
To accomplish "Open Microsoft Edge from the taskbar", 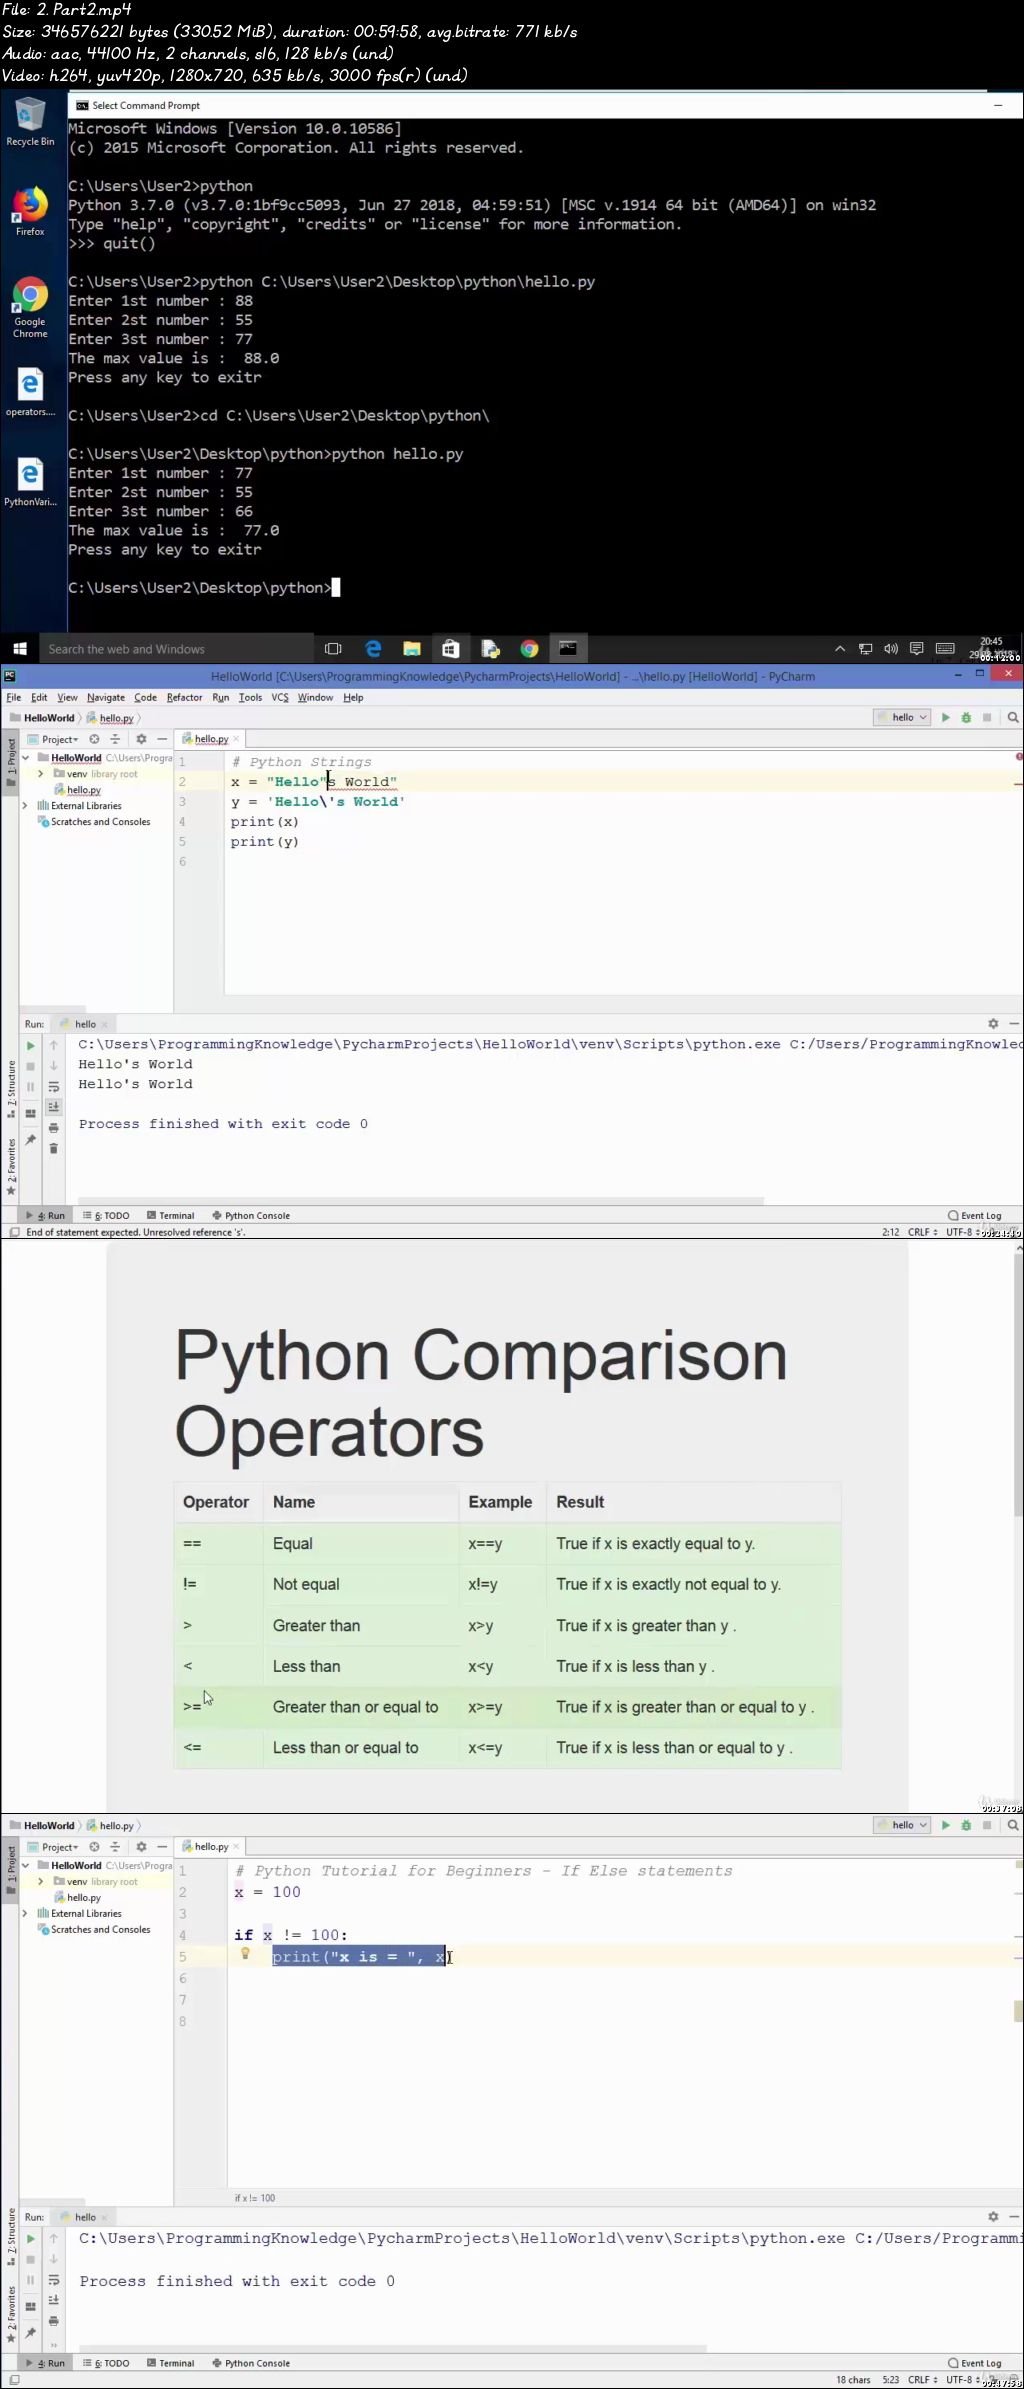I will [373, 649].
